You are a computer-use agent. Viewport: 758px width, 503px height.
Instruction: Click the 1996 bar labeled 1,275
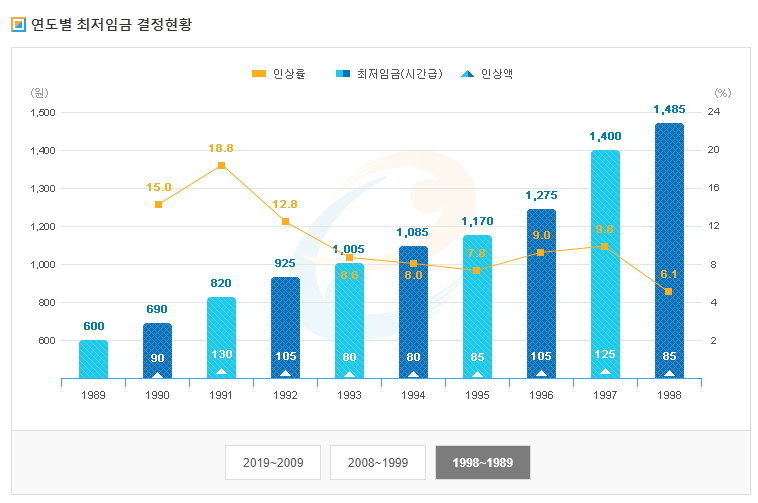pyautogui.click(x=541, y=293)
